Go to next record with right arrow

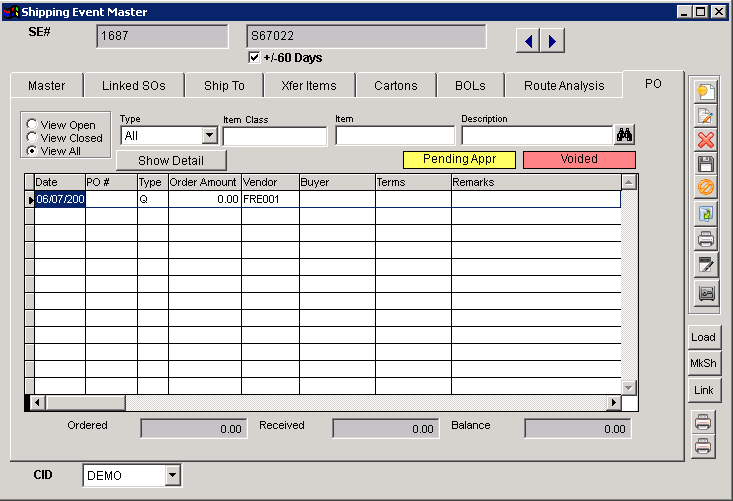pyautogui.click(x=552, y=40)
